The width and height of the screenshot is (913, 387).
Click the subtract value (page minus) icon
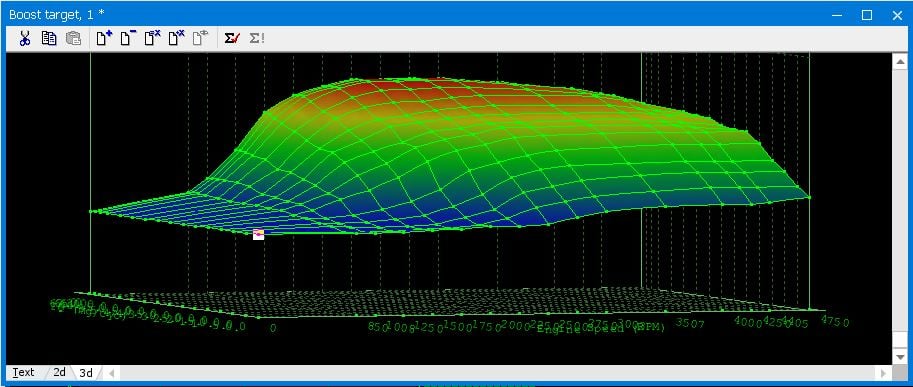tap(128, 39)
